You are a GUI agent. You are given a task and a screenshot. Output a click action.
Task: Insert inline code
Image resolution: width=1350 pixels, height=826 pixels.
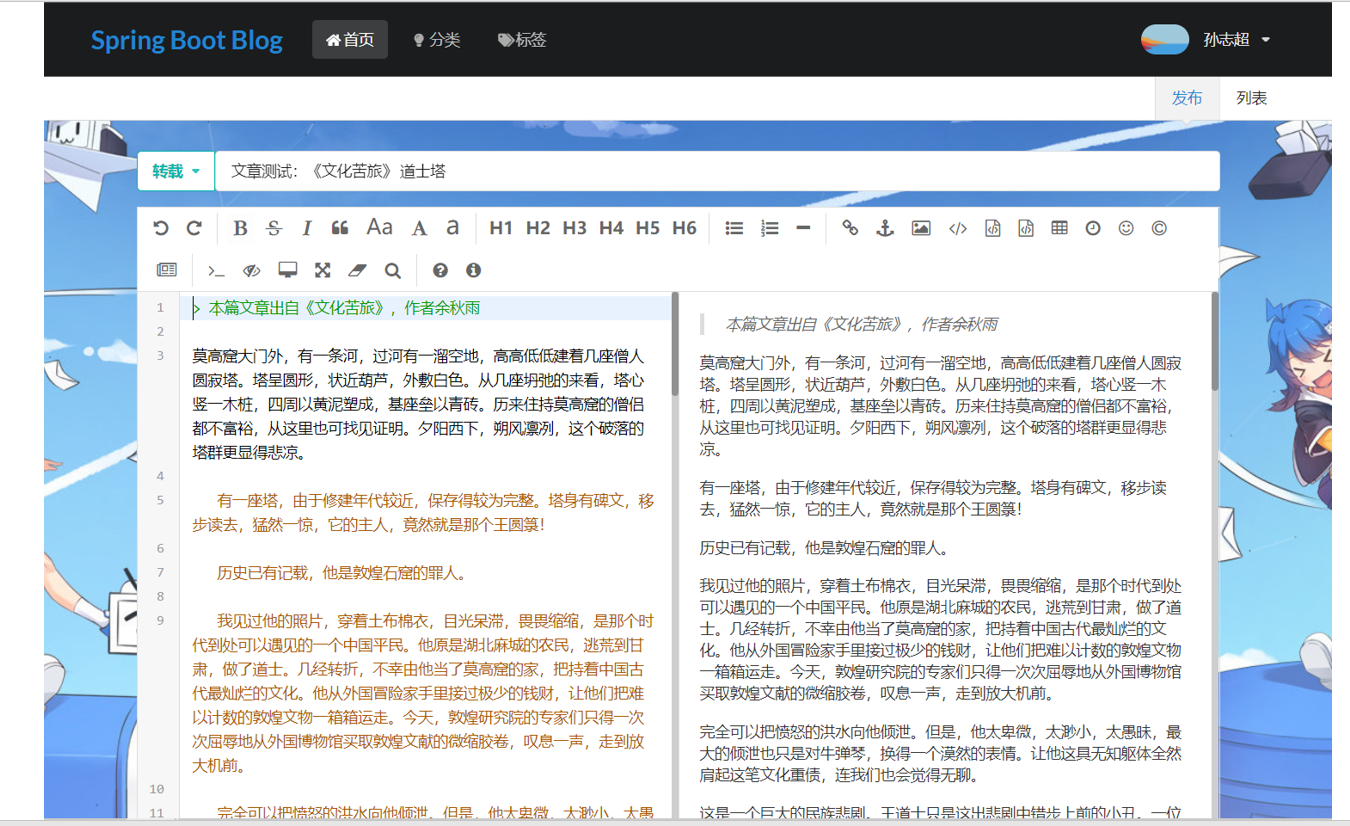958,228
